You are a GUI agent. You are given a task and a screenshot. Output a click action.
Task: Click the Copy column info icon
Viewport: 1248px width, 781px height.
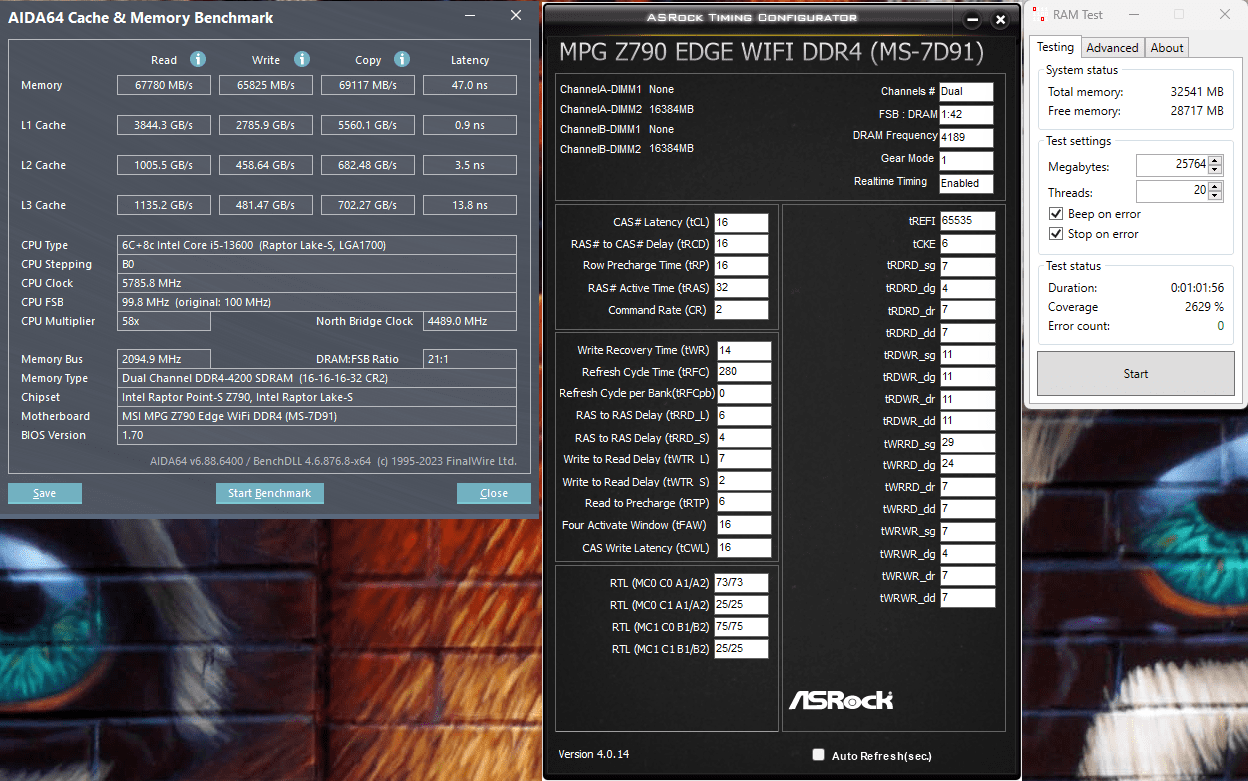pos(402,60)
